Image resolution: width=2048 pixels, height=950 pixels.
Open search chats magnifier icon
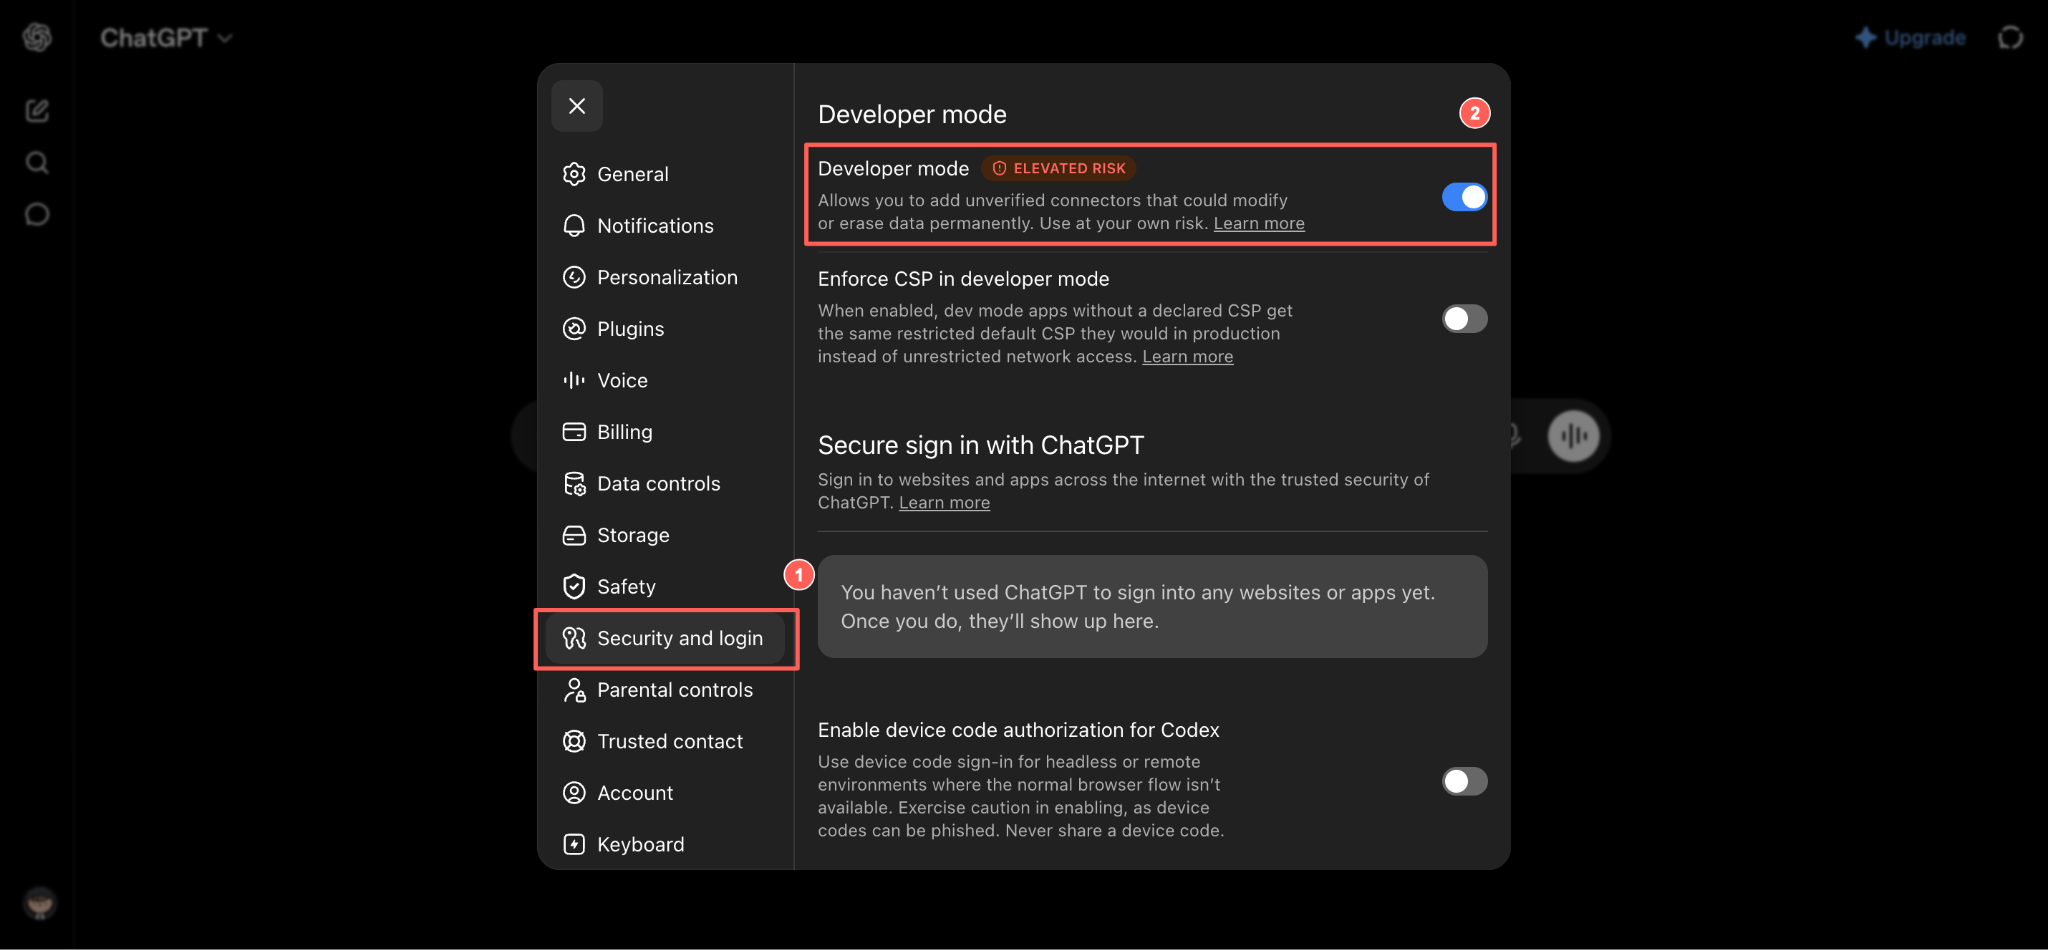coord(37,162)
